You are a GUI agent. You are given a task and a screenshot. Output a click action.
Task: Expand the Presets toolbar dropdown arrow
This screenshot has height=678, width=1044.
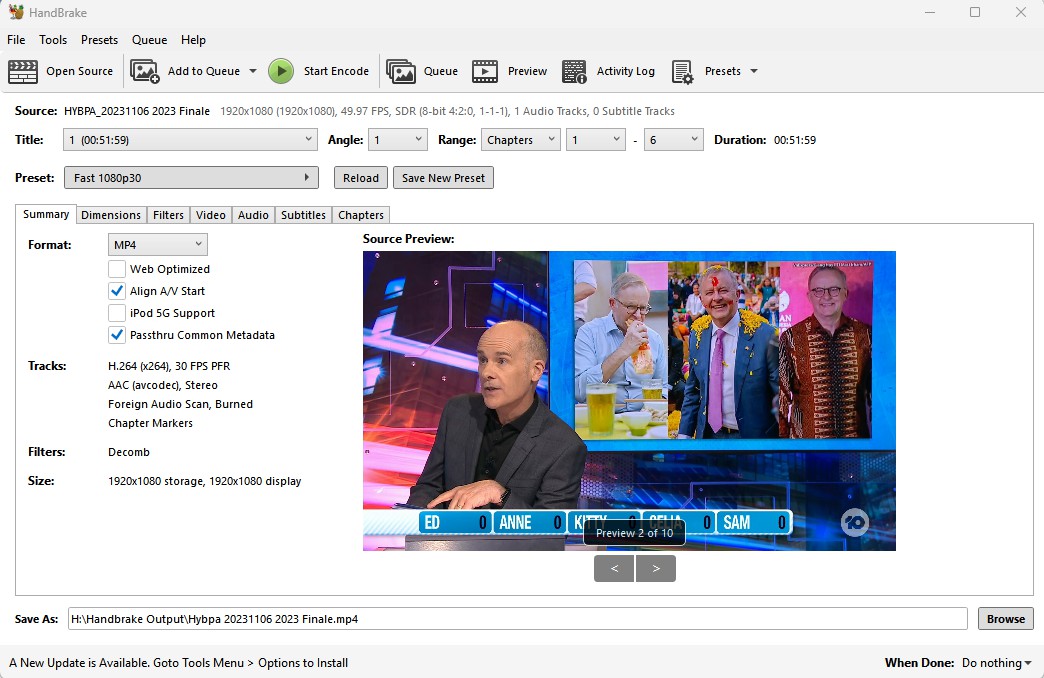tap(754, 71)
